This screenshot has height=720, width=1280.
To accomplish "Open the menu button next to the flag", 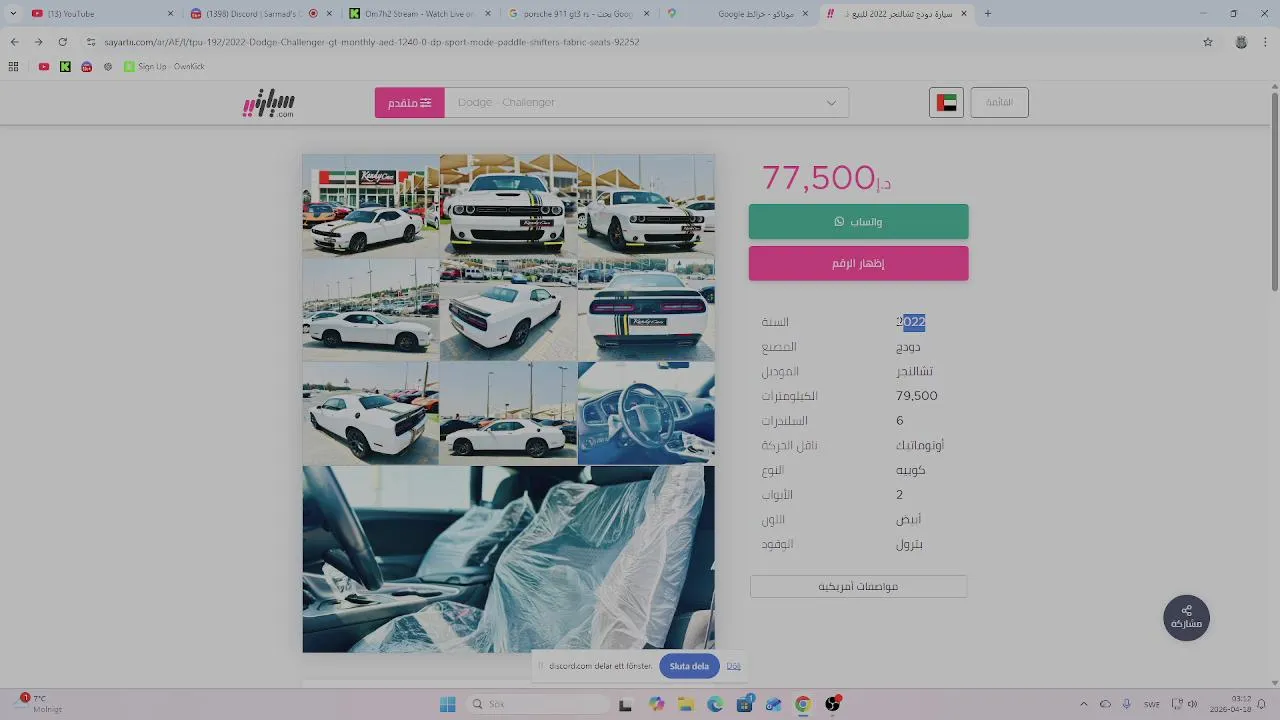I will pos(999,102).
